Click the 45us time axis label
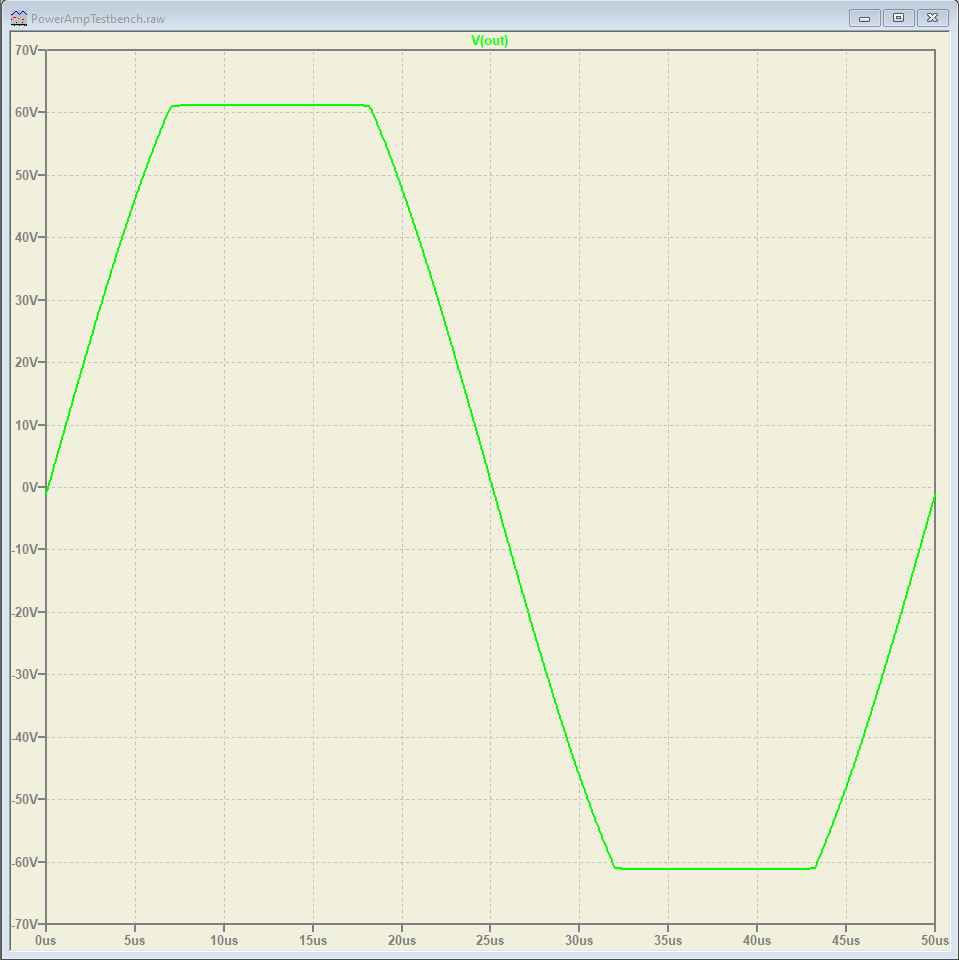Screen dimensions: 959x960 [846, 940]
